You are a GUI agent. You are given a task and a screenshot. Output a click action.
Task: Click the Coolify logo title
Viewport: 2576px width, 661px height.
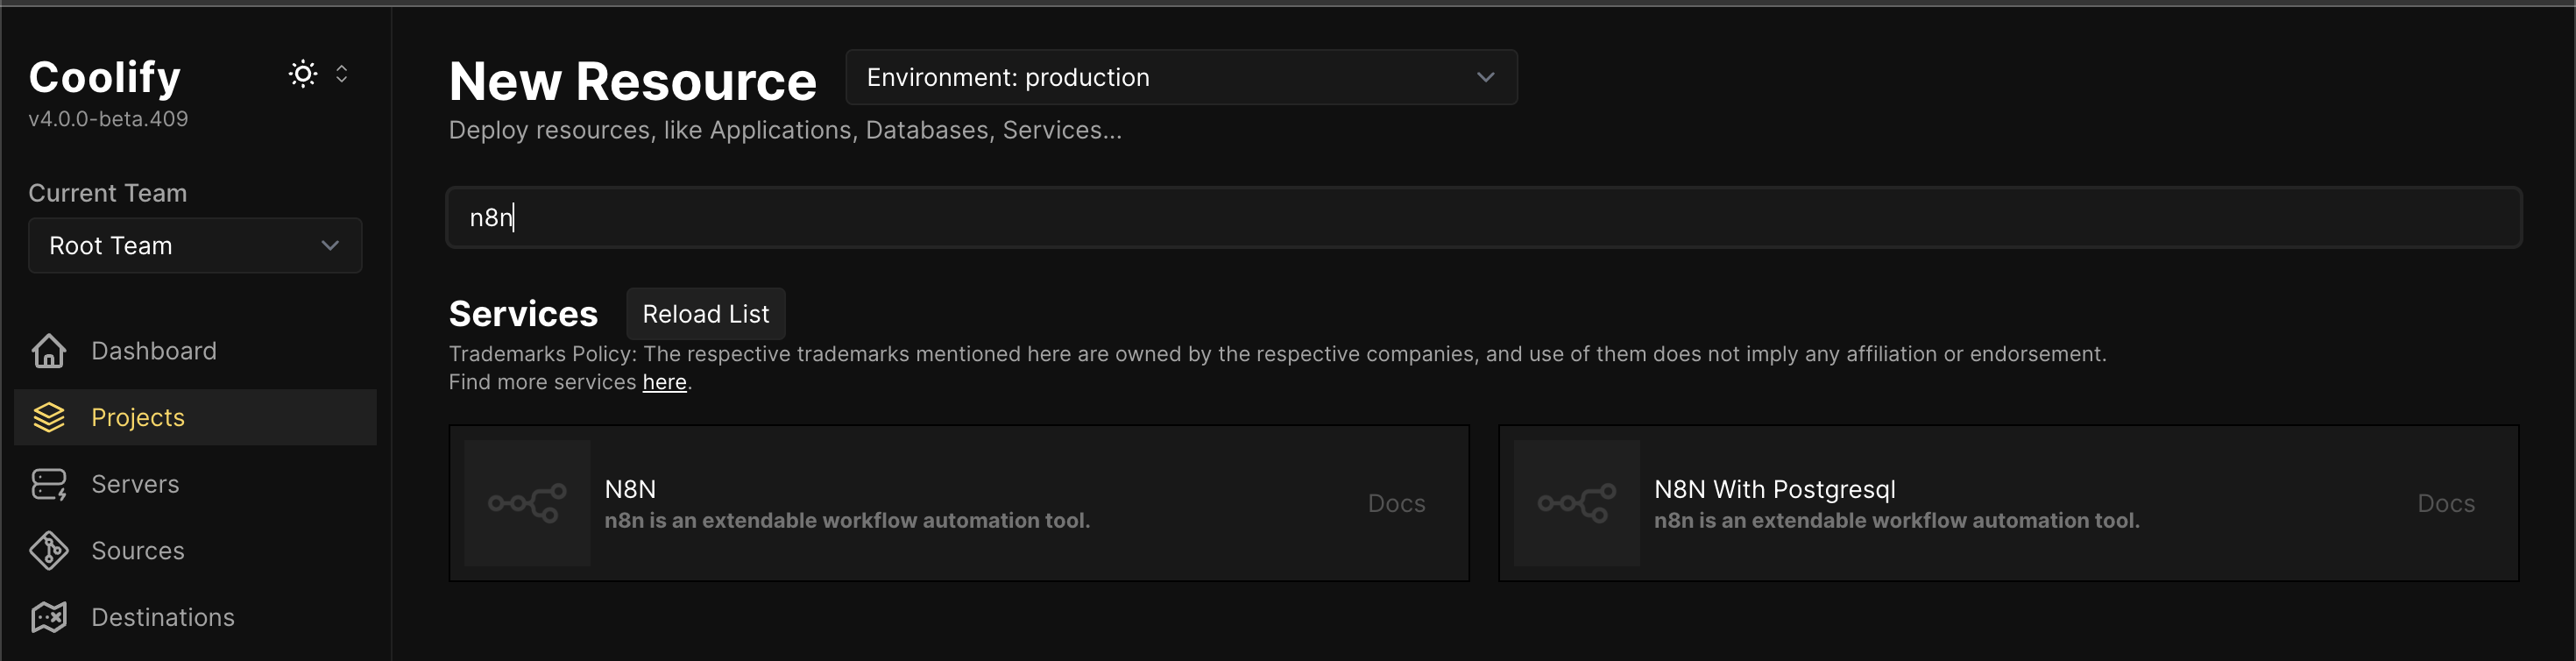[105, 77]
